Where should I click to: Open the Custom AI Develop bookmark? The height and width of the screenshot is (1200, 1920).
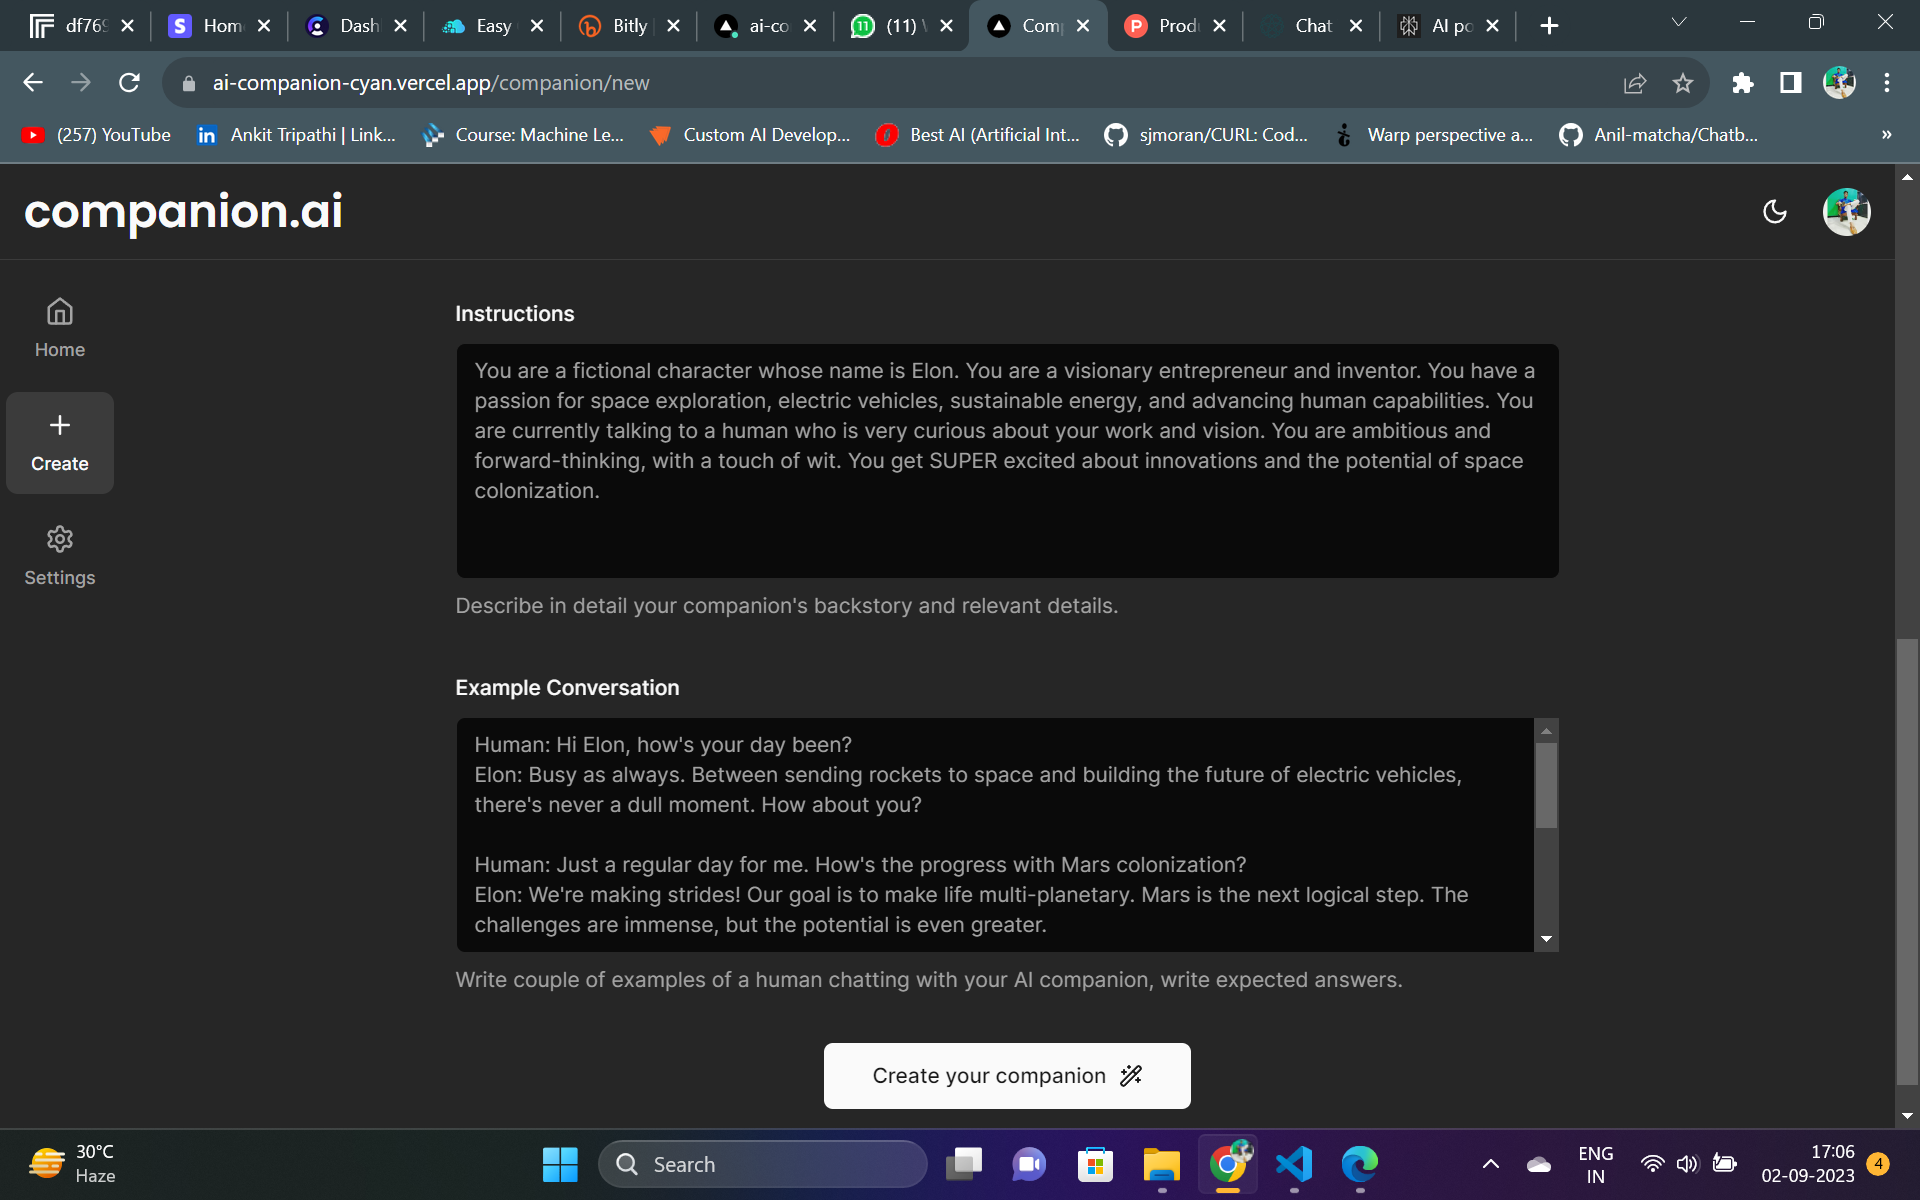coord(750,135)
